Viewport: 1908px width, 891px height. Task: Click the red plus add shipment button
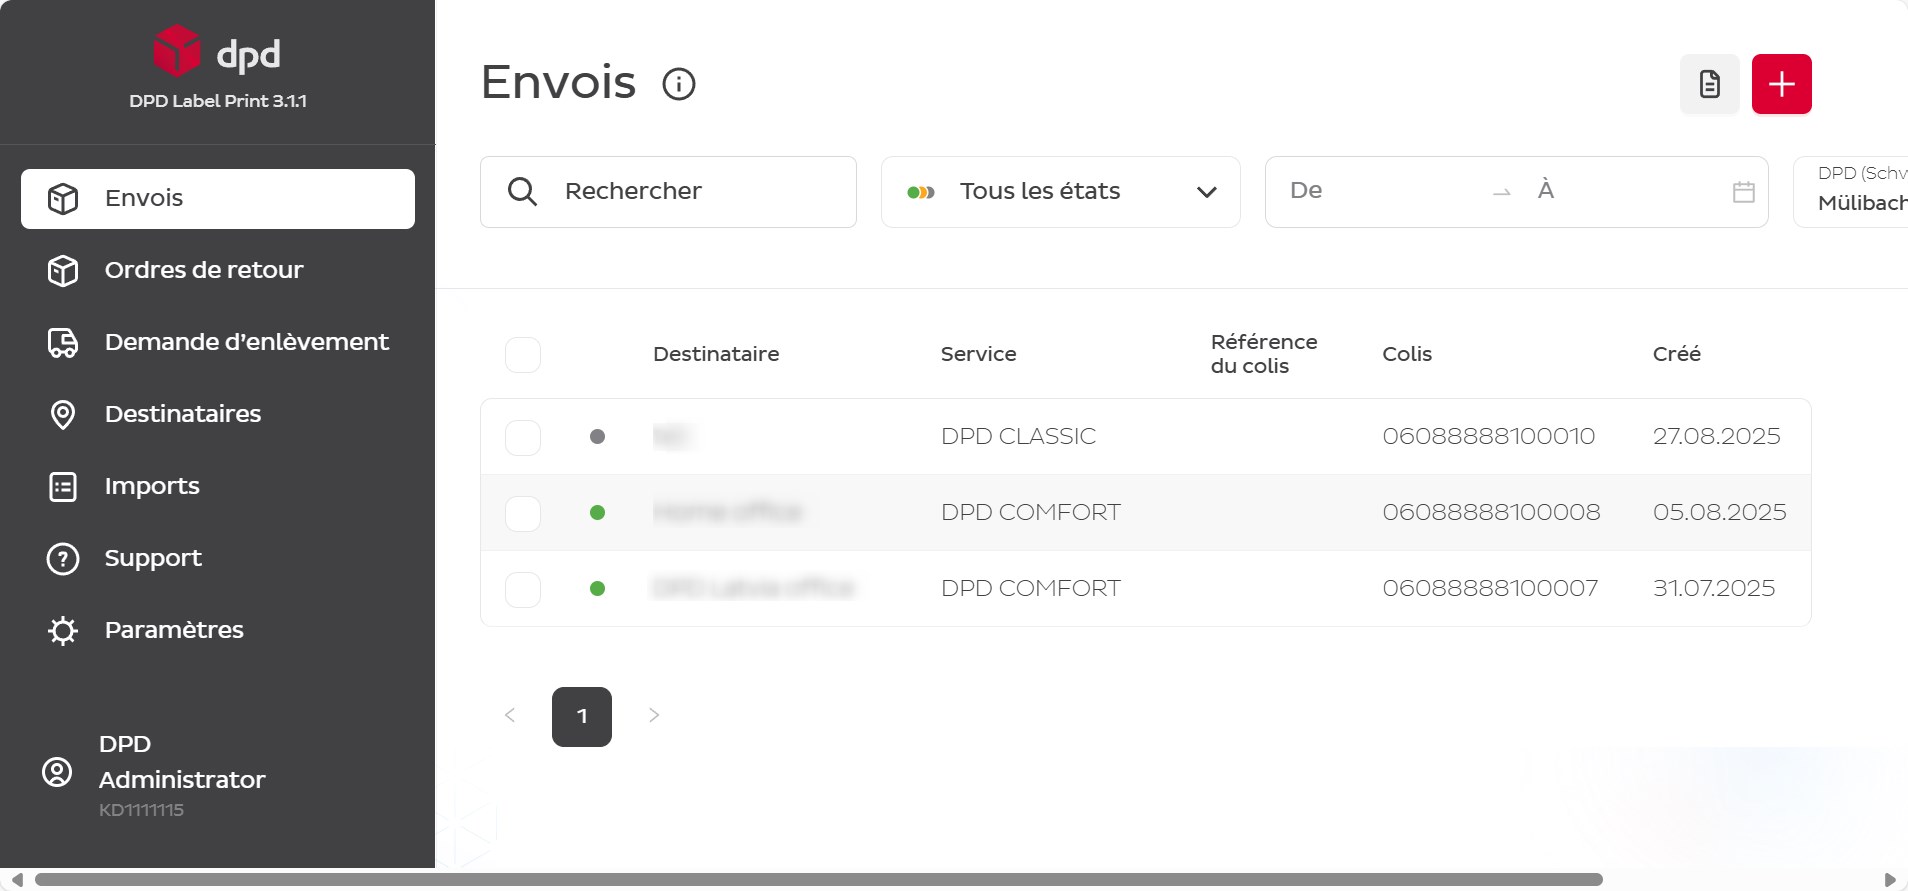[x=1781, y=84]
